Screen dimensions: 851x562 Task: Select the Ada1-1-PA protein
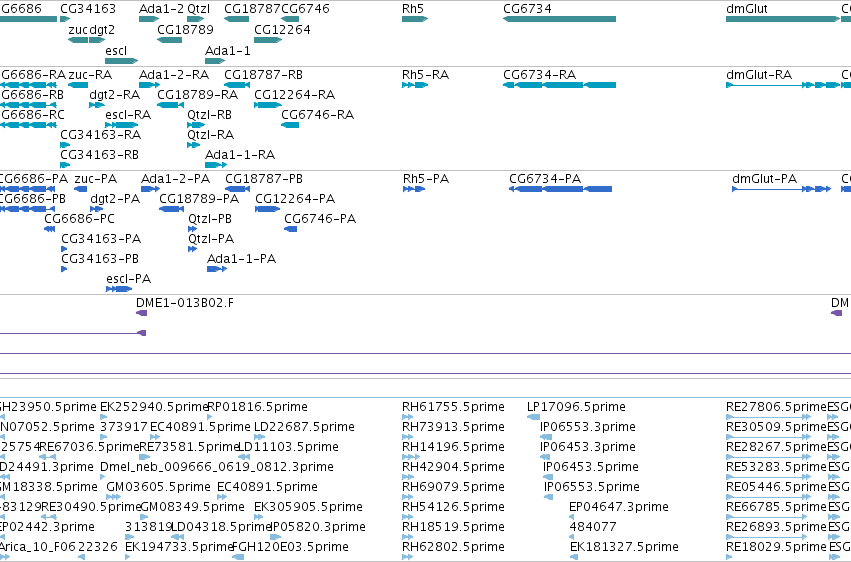pyautogui.click(x=217, y=269)
